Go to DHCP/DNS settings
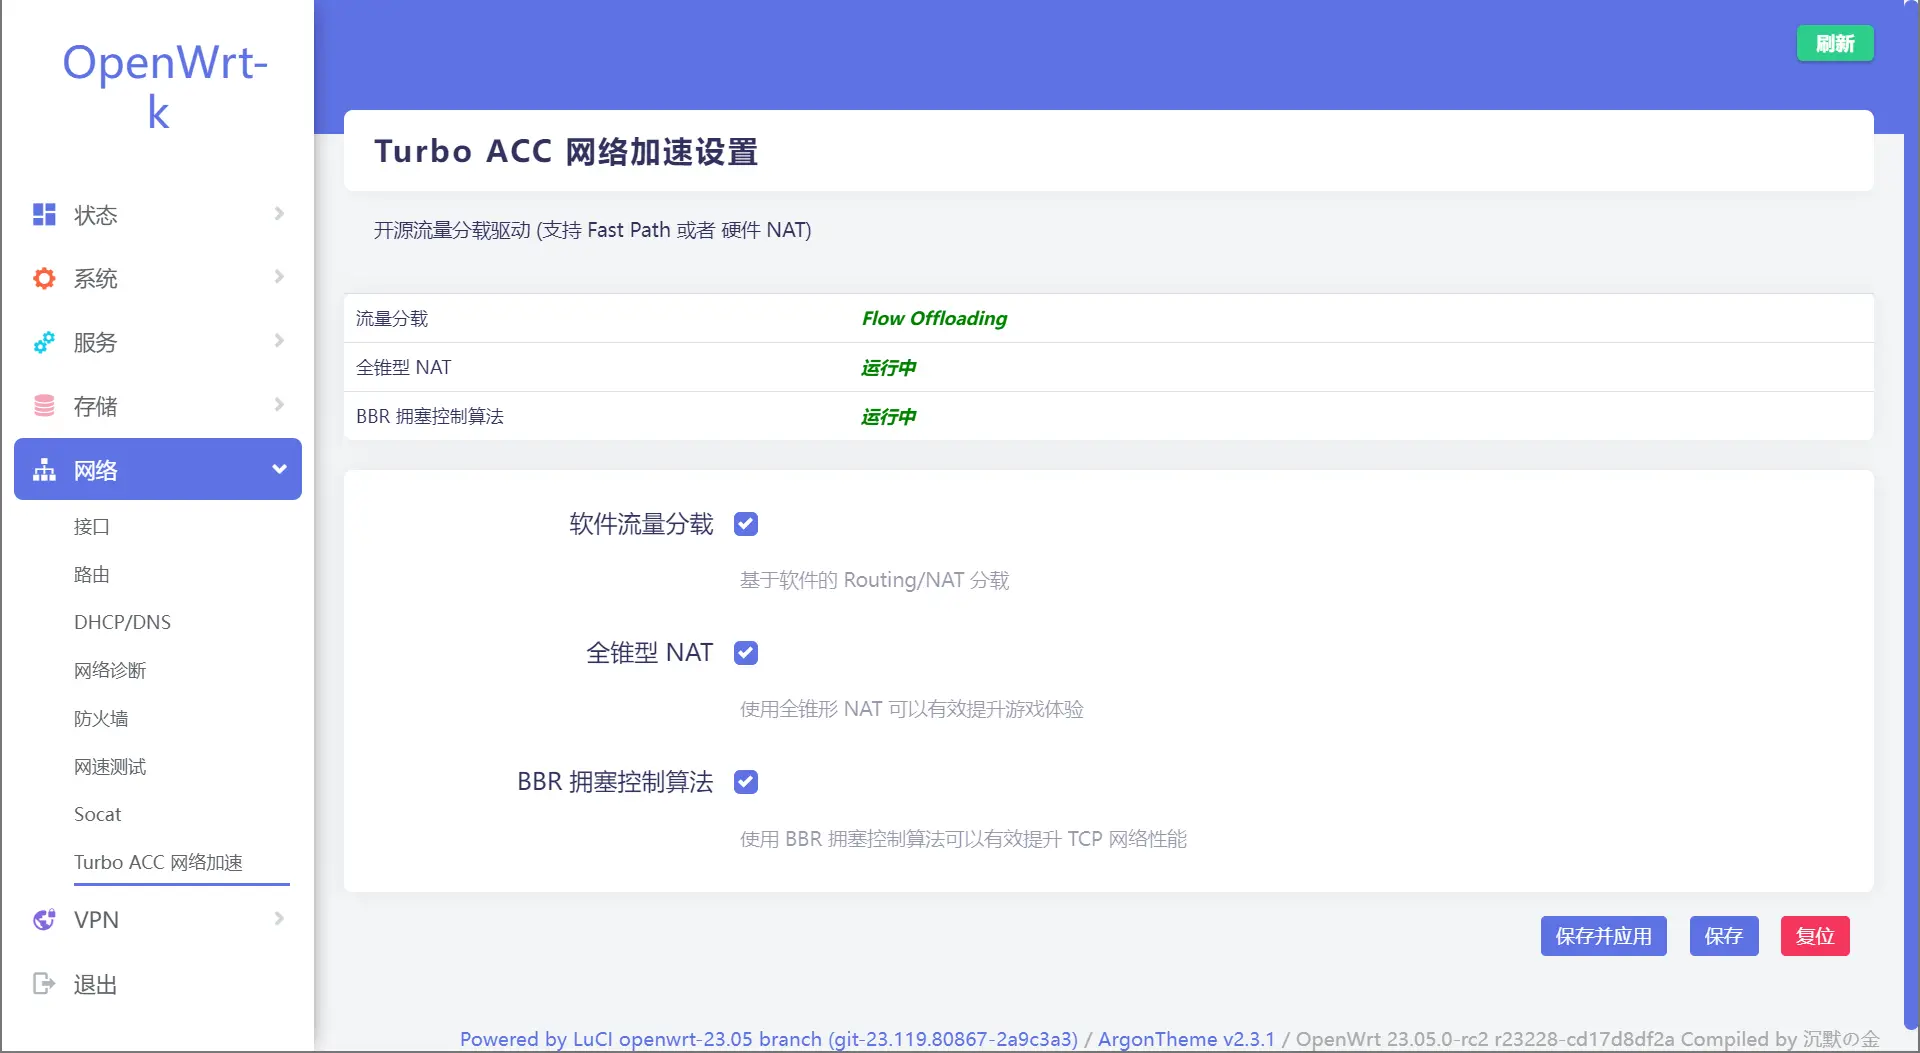Image resolution: width=1920 pixels, height=1053 pixels. (x=122, y=622)
